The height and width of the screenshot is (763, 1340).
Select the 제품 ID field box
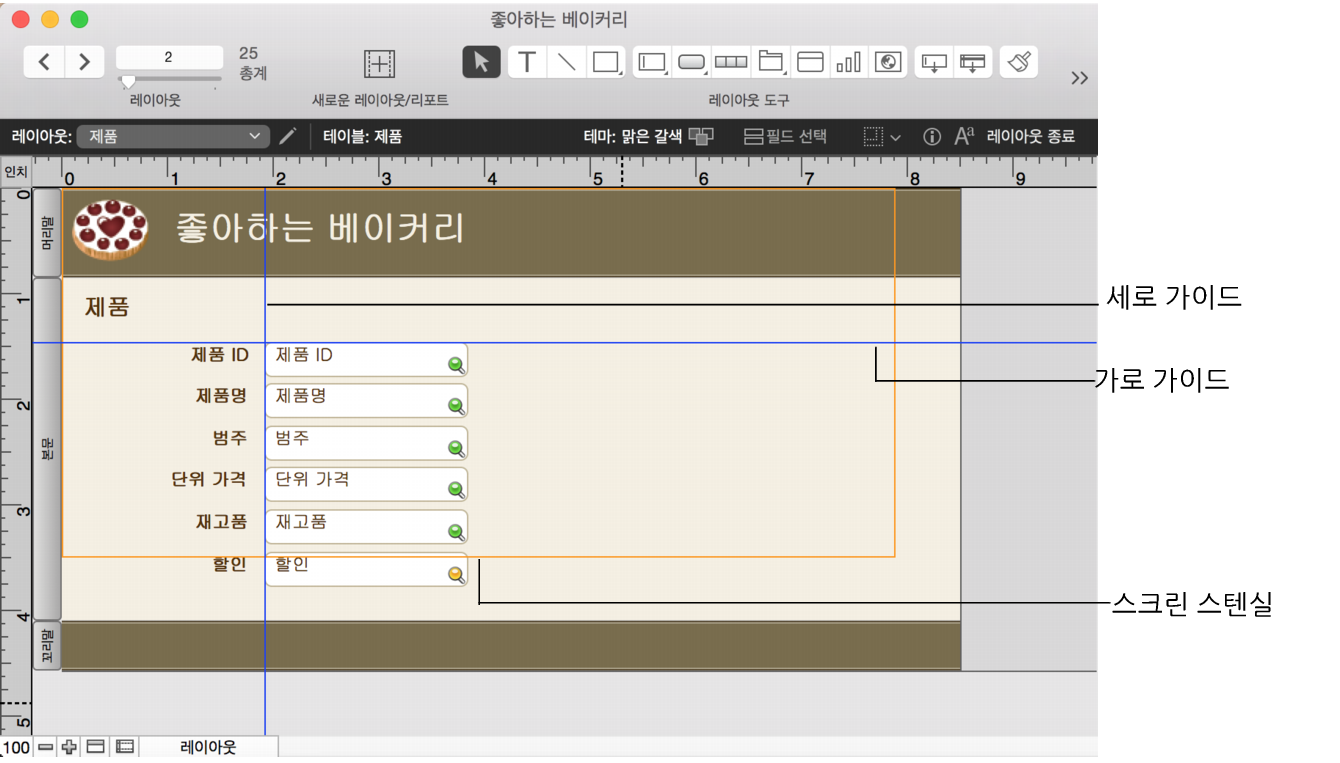366,360
